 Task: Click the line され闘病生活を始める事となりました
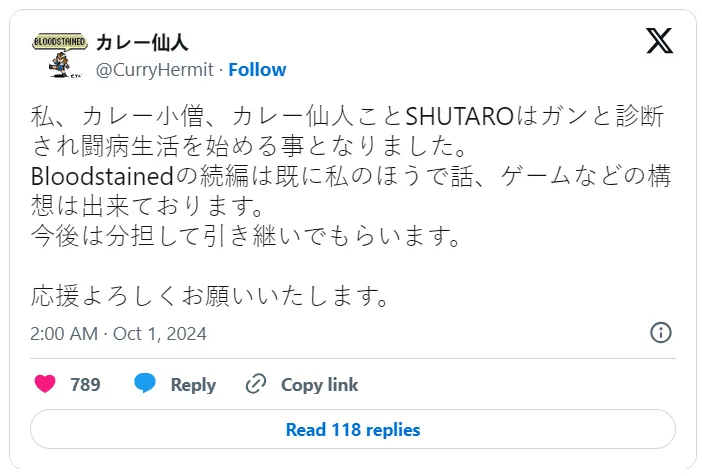[x=250, y=146]
